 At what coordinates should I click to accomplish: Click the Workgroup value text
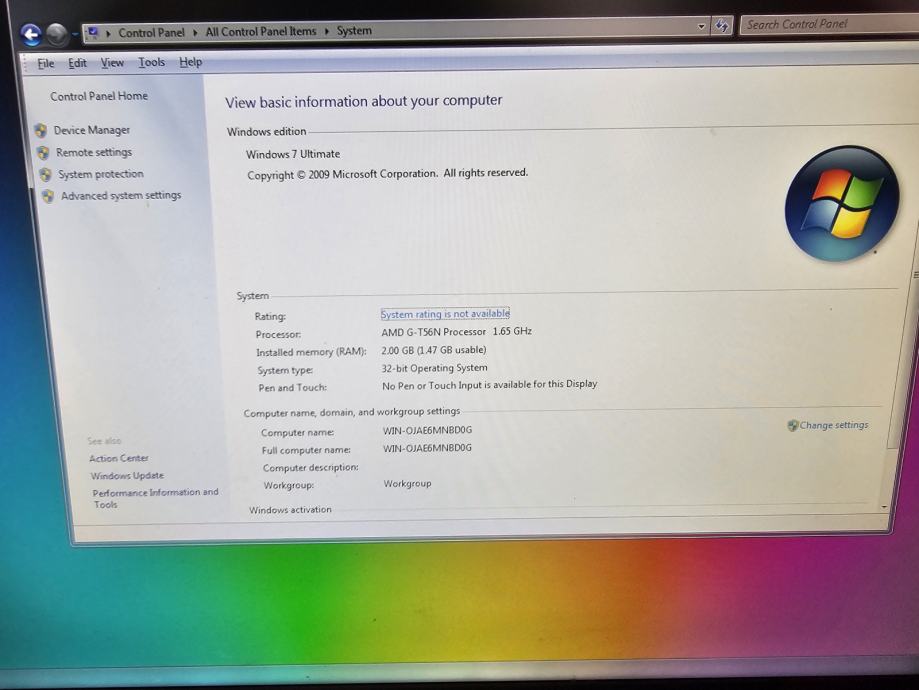coord(407,484)
